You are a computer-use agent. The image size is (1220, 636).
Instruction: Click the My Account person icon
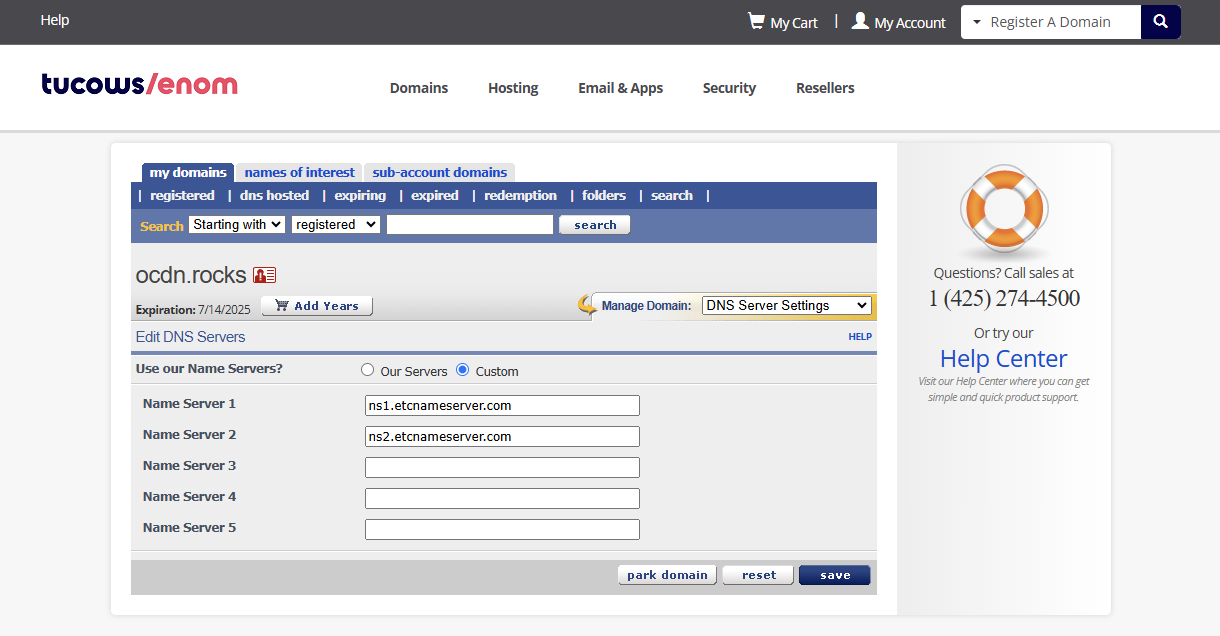point(860,21)
